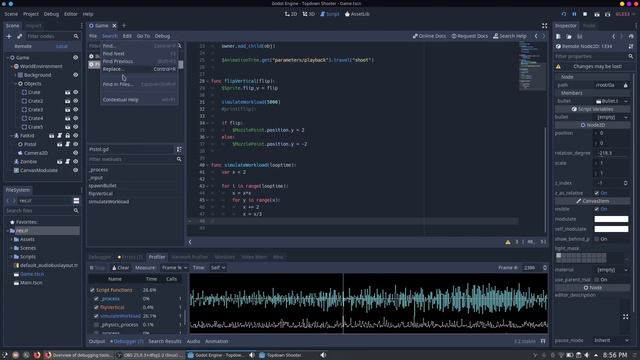This screenshot has height=360, width=640.
Task: Click the Search Help button
Action: pos(510,36)
